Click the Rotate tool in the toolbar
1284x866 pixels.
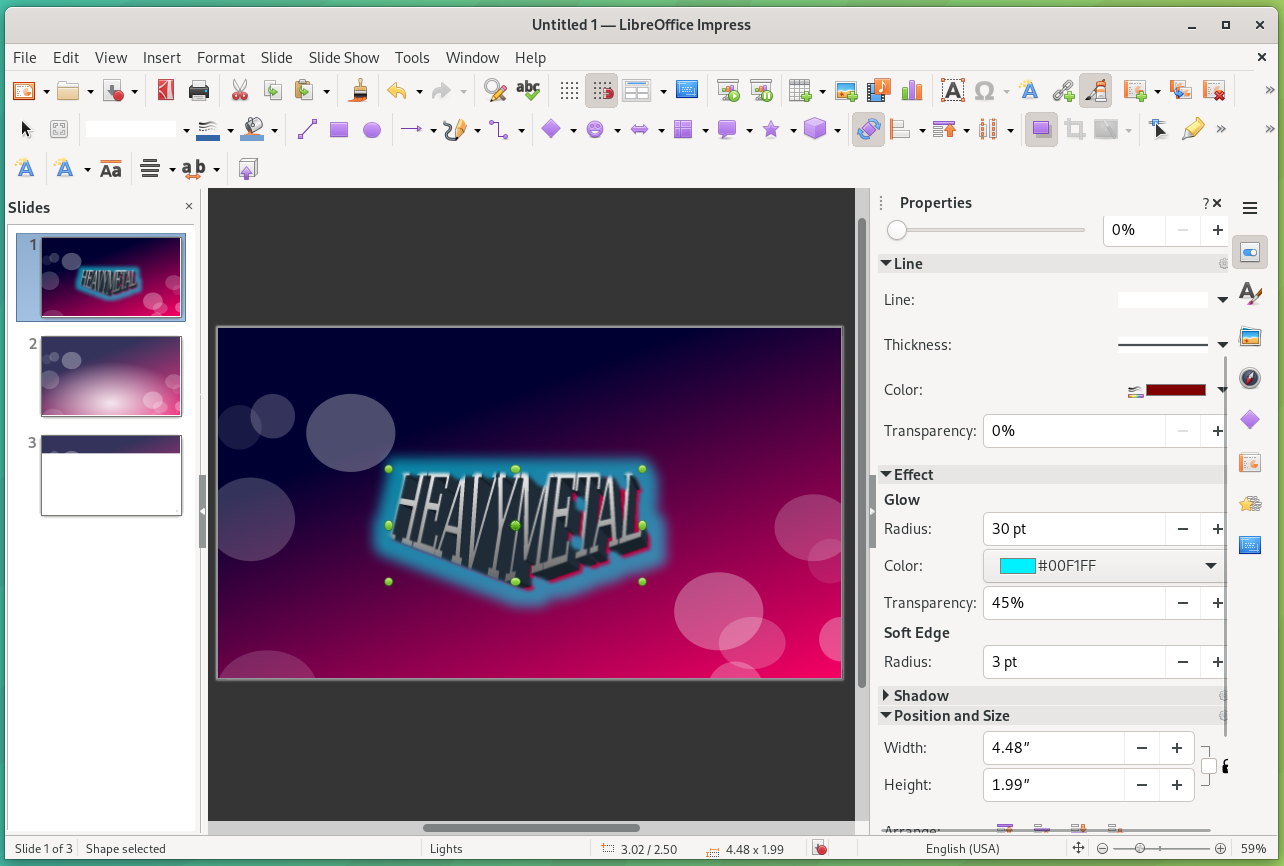(x=868, y=129)
